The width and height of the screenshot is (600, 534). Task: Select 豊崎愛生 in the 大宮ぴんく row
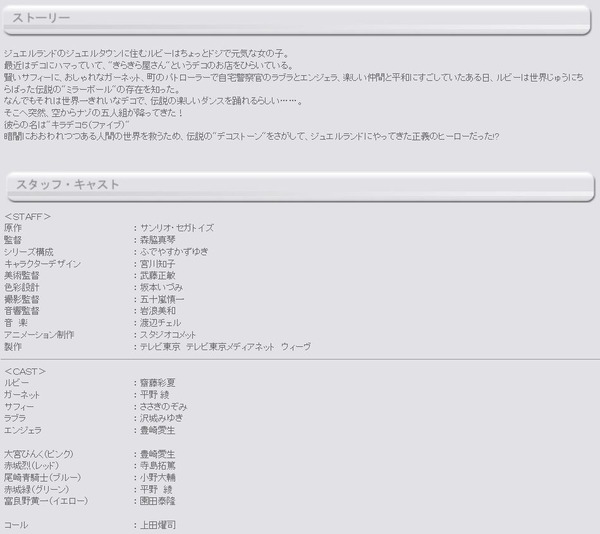point(158,454)
